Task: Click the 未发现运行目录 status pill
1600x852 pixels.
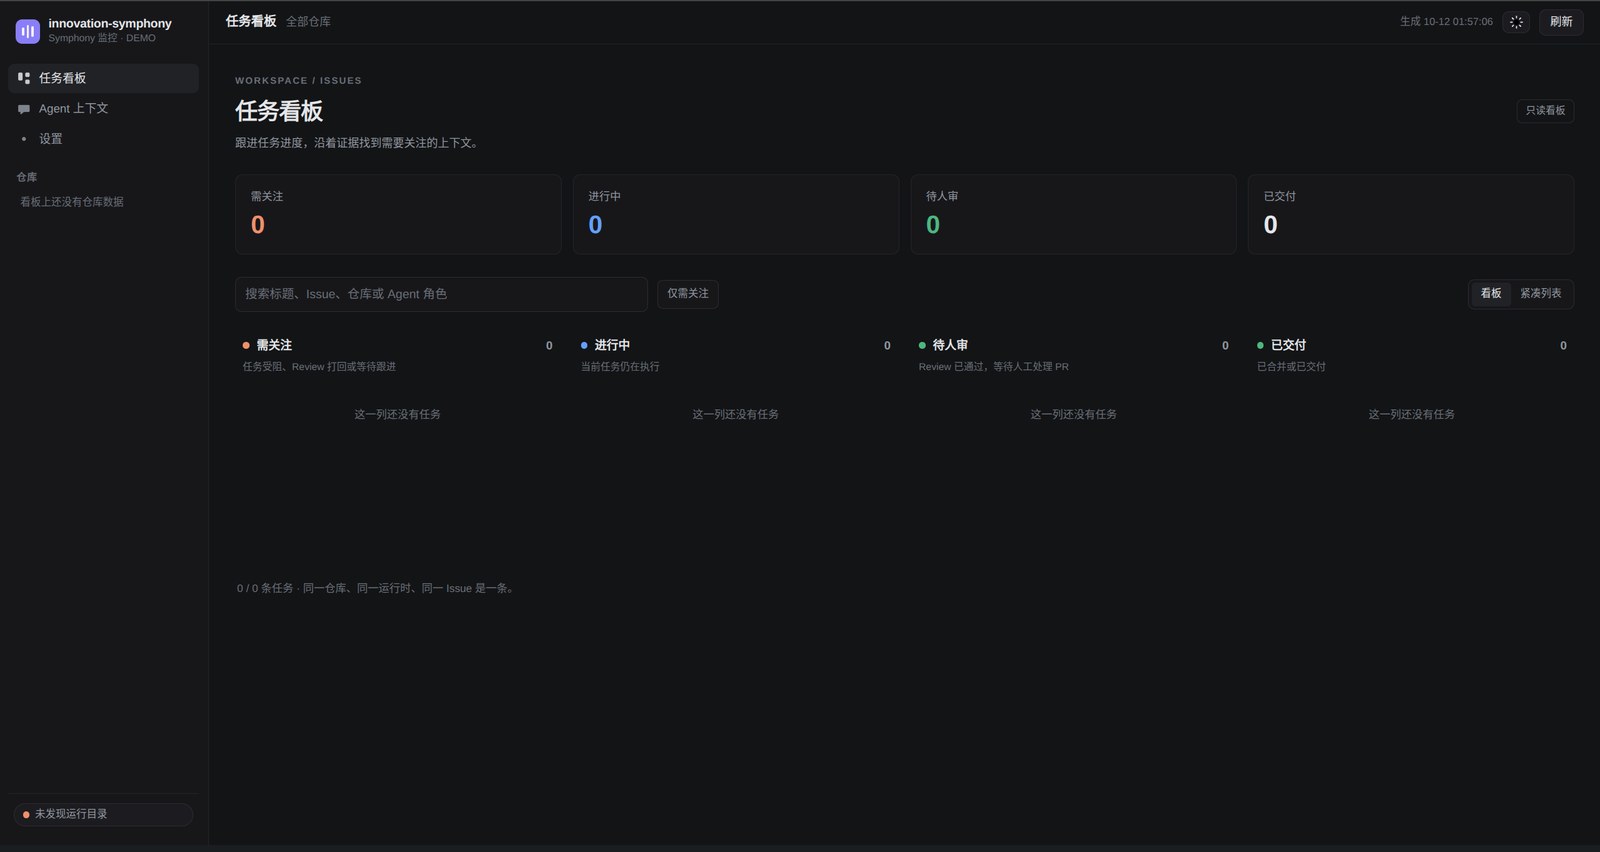Action: pyautogui.click(x=104, y=815)
